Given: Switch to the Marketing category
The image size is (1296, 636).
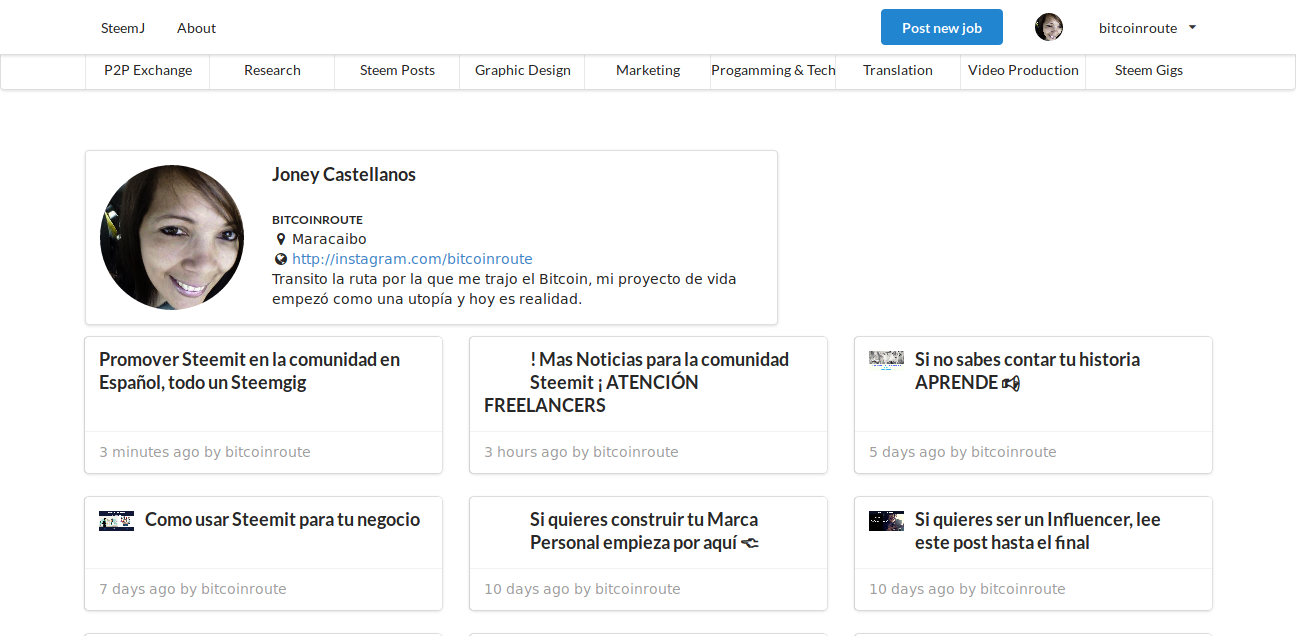Looking at the screenshot, I should (x=647, y=70).
